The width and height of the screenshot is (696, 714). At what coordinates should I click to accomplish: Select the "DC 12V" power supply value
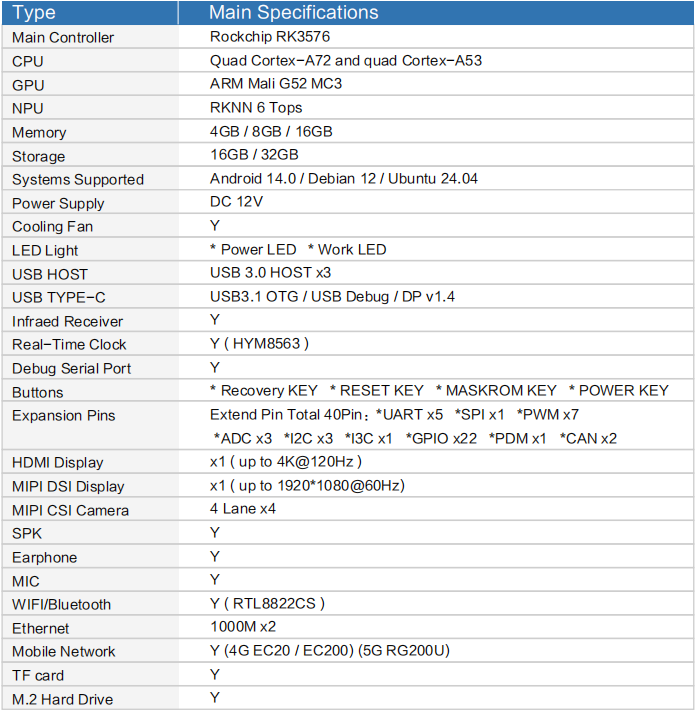pos(237,203)
